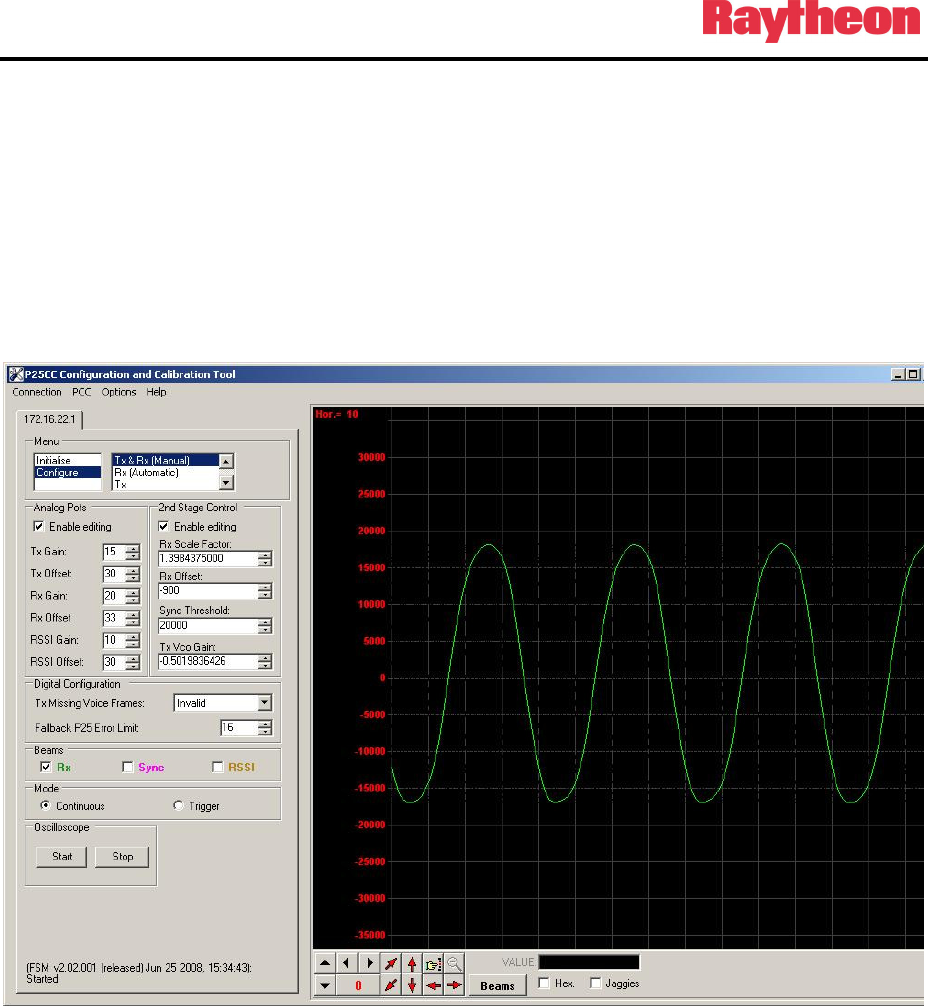Click the red right arrow icon
The image size is (928, 1006).
tap(454, 985)
